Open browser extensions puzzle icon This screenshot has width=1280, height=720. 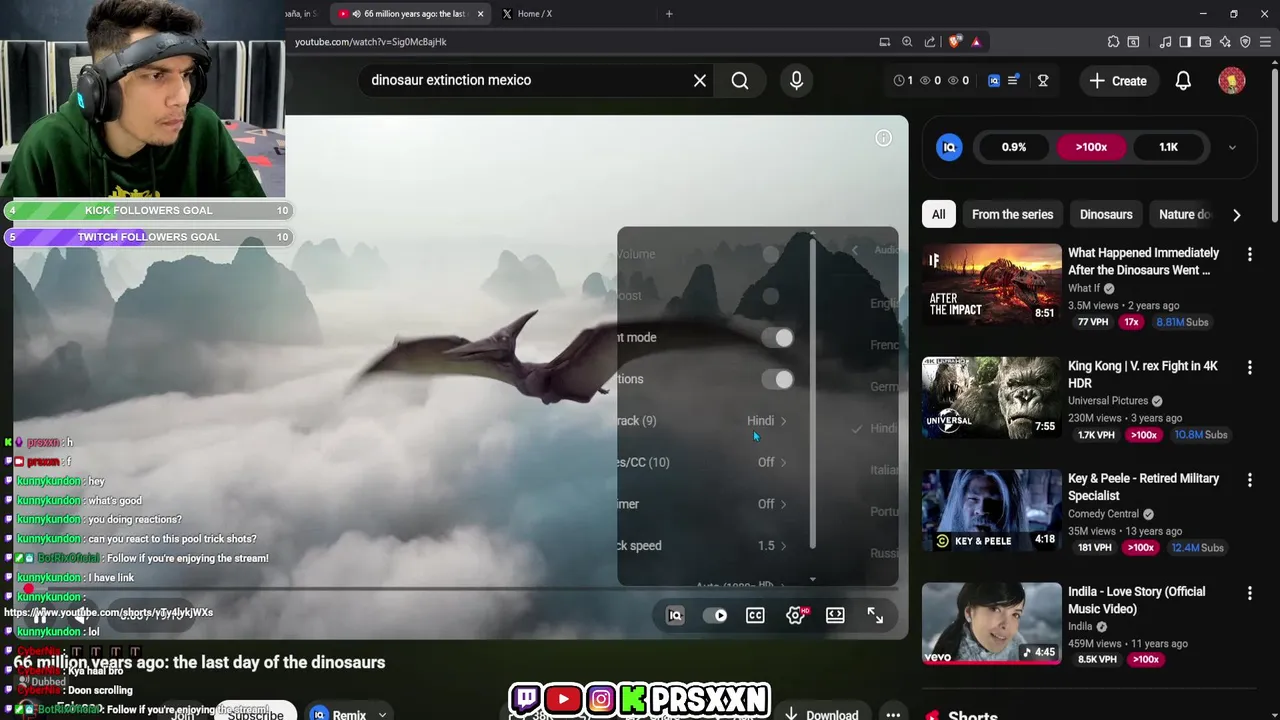click(x=1113, y=42)
